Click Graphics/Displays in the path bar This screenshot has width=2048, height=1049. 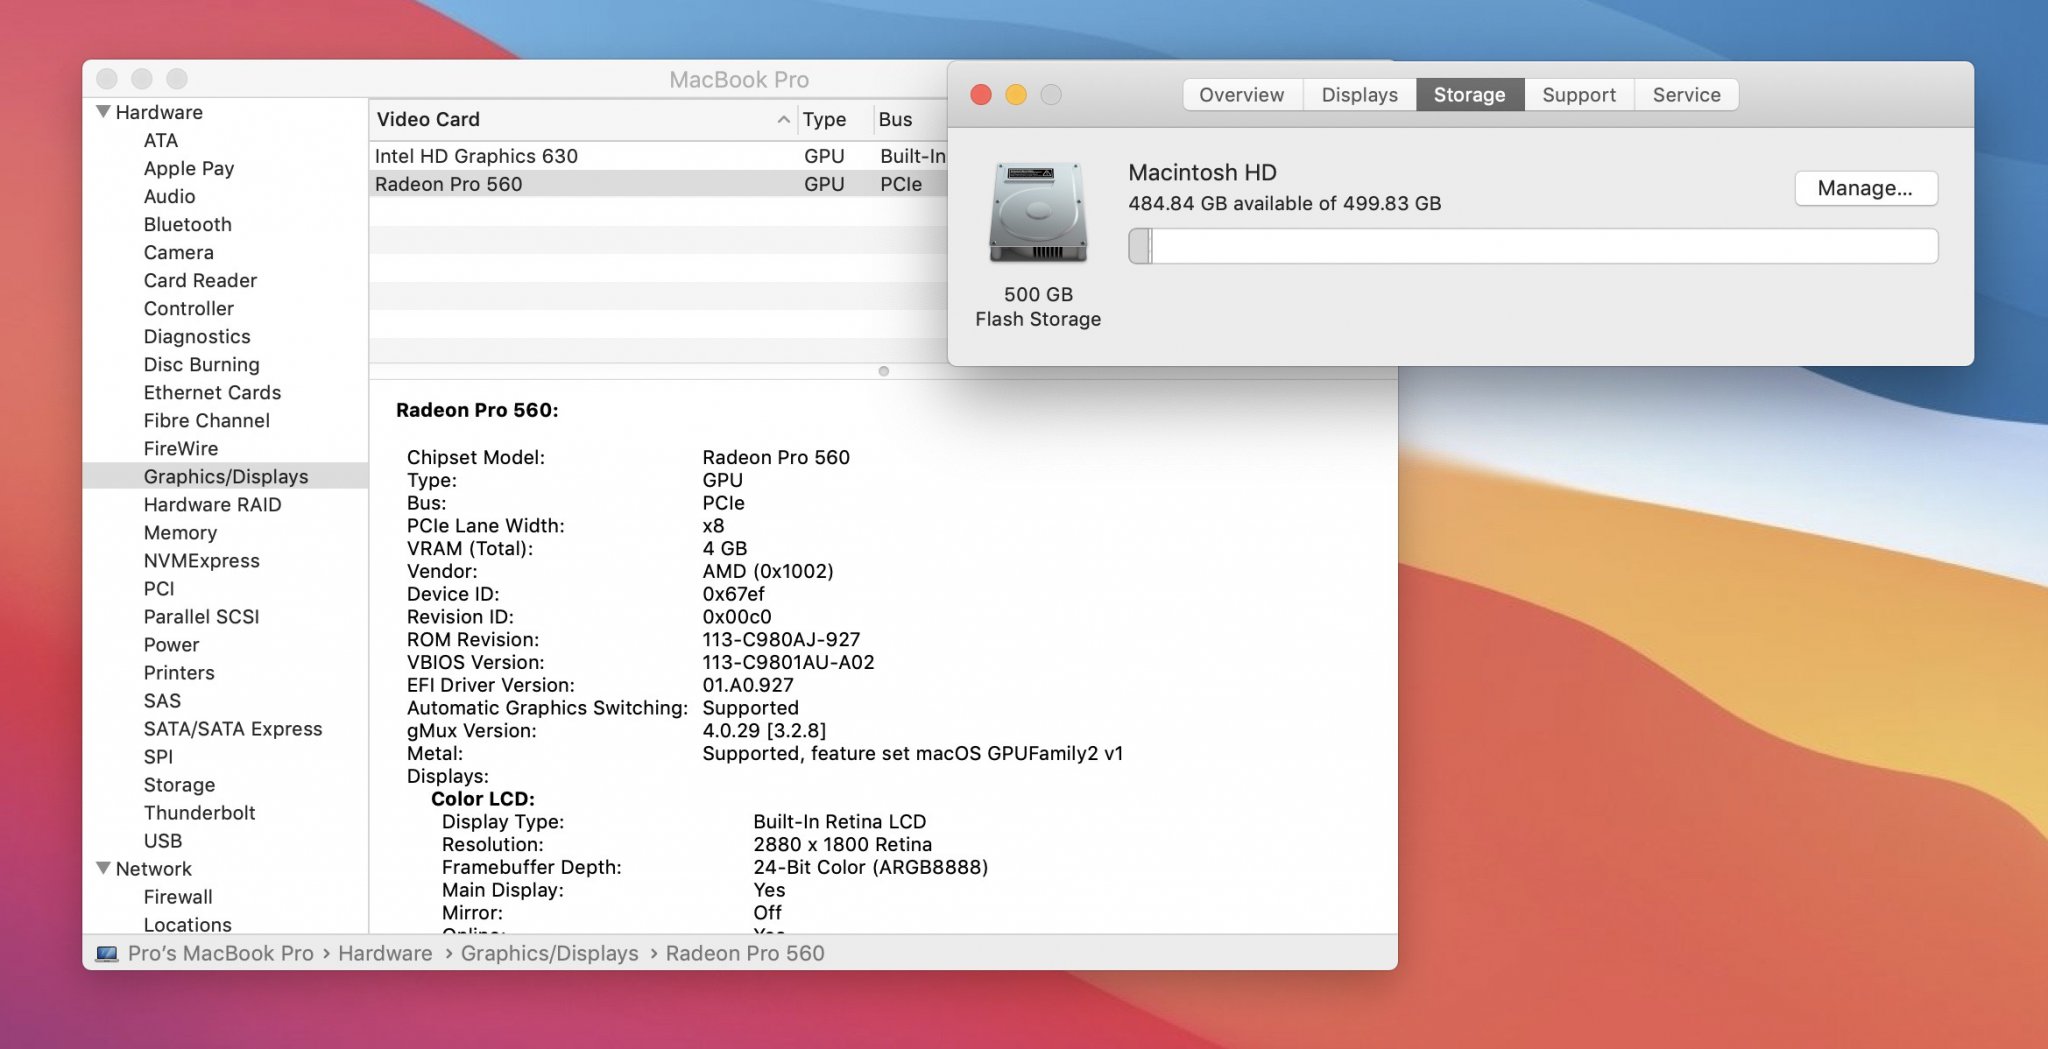click(549, 953)
